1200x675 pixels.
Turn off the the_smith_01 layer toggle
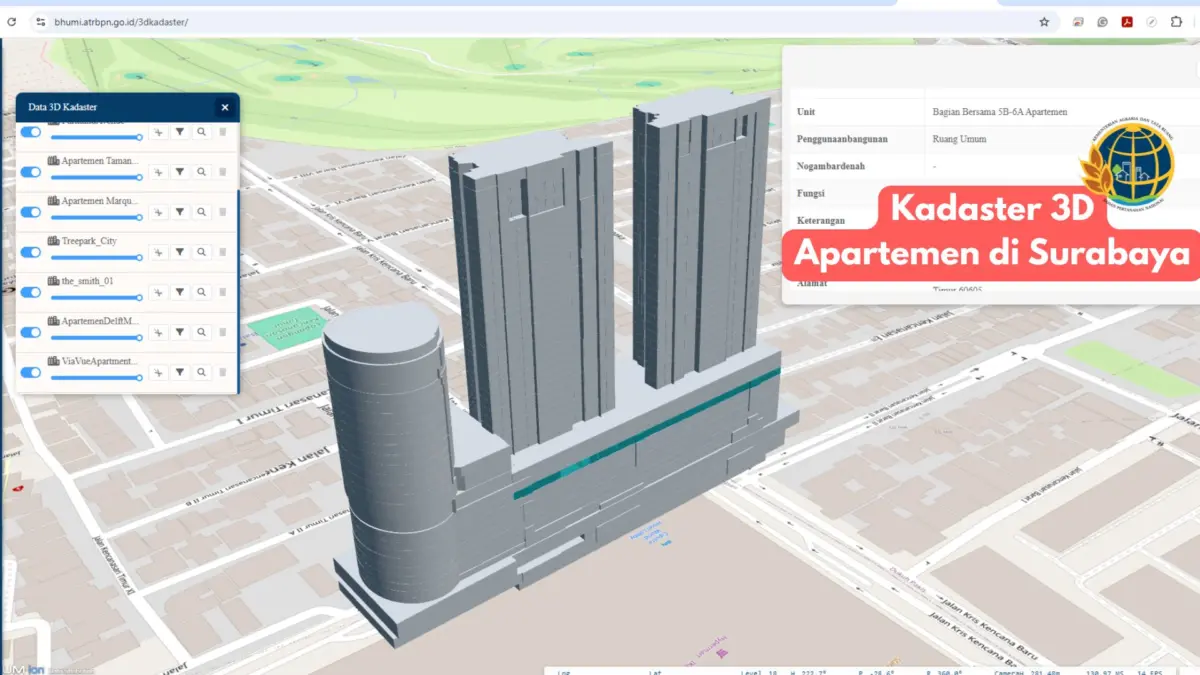(x=30, y=292)
